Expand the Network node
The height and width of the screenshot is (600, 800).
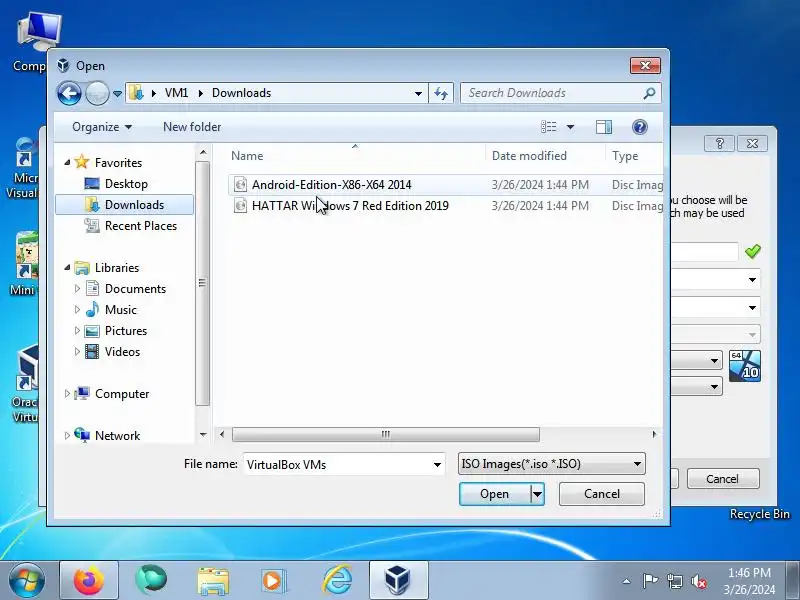[x=67, y=435]
